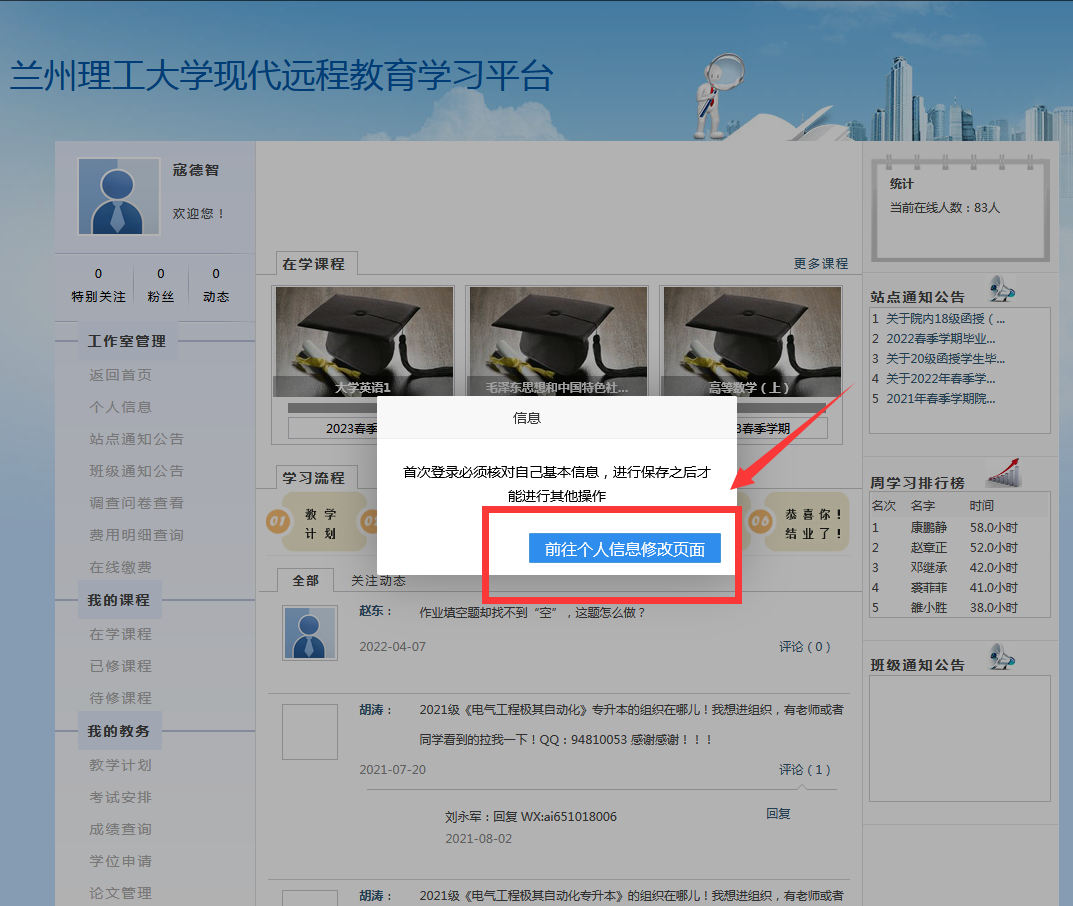Click 评论（0）on 赵东's post
The image size is (1073, 906).
[x=804, y=647]
